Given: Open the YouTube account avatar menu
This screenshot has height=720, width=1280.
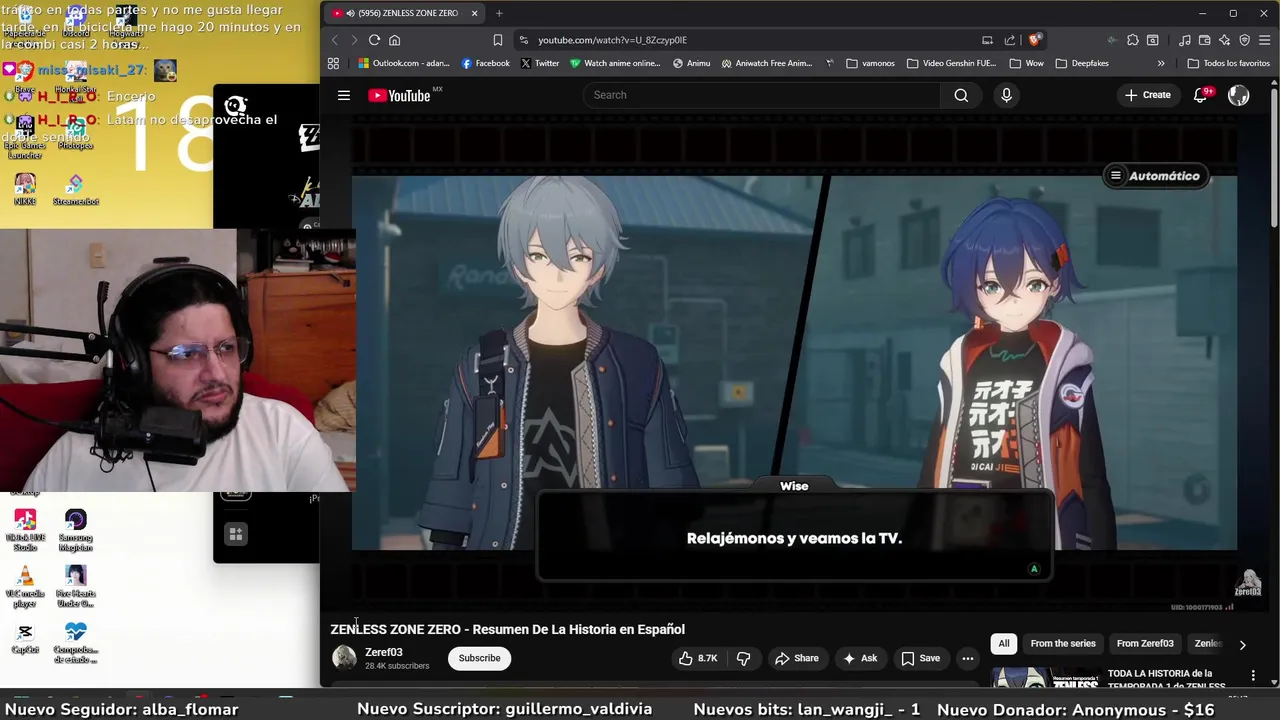Looking at the screenshot, I should (1238, 95).
